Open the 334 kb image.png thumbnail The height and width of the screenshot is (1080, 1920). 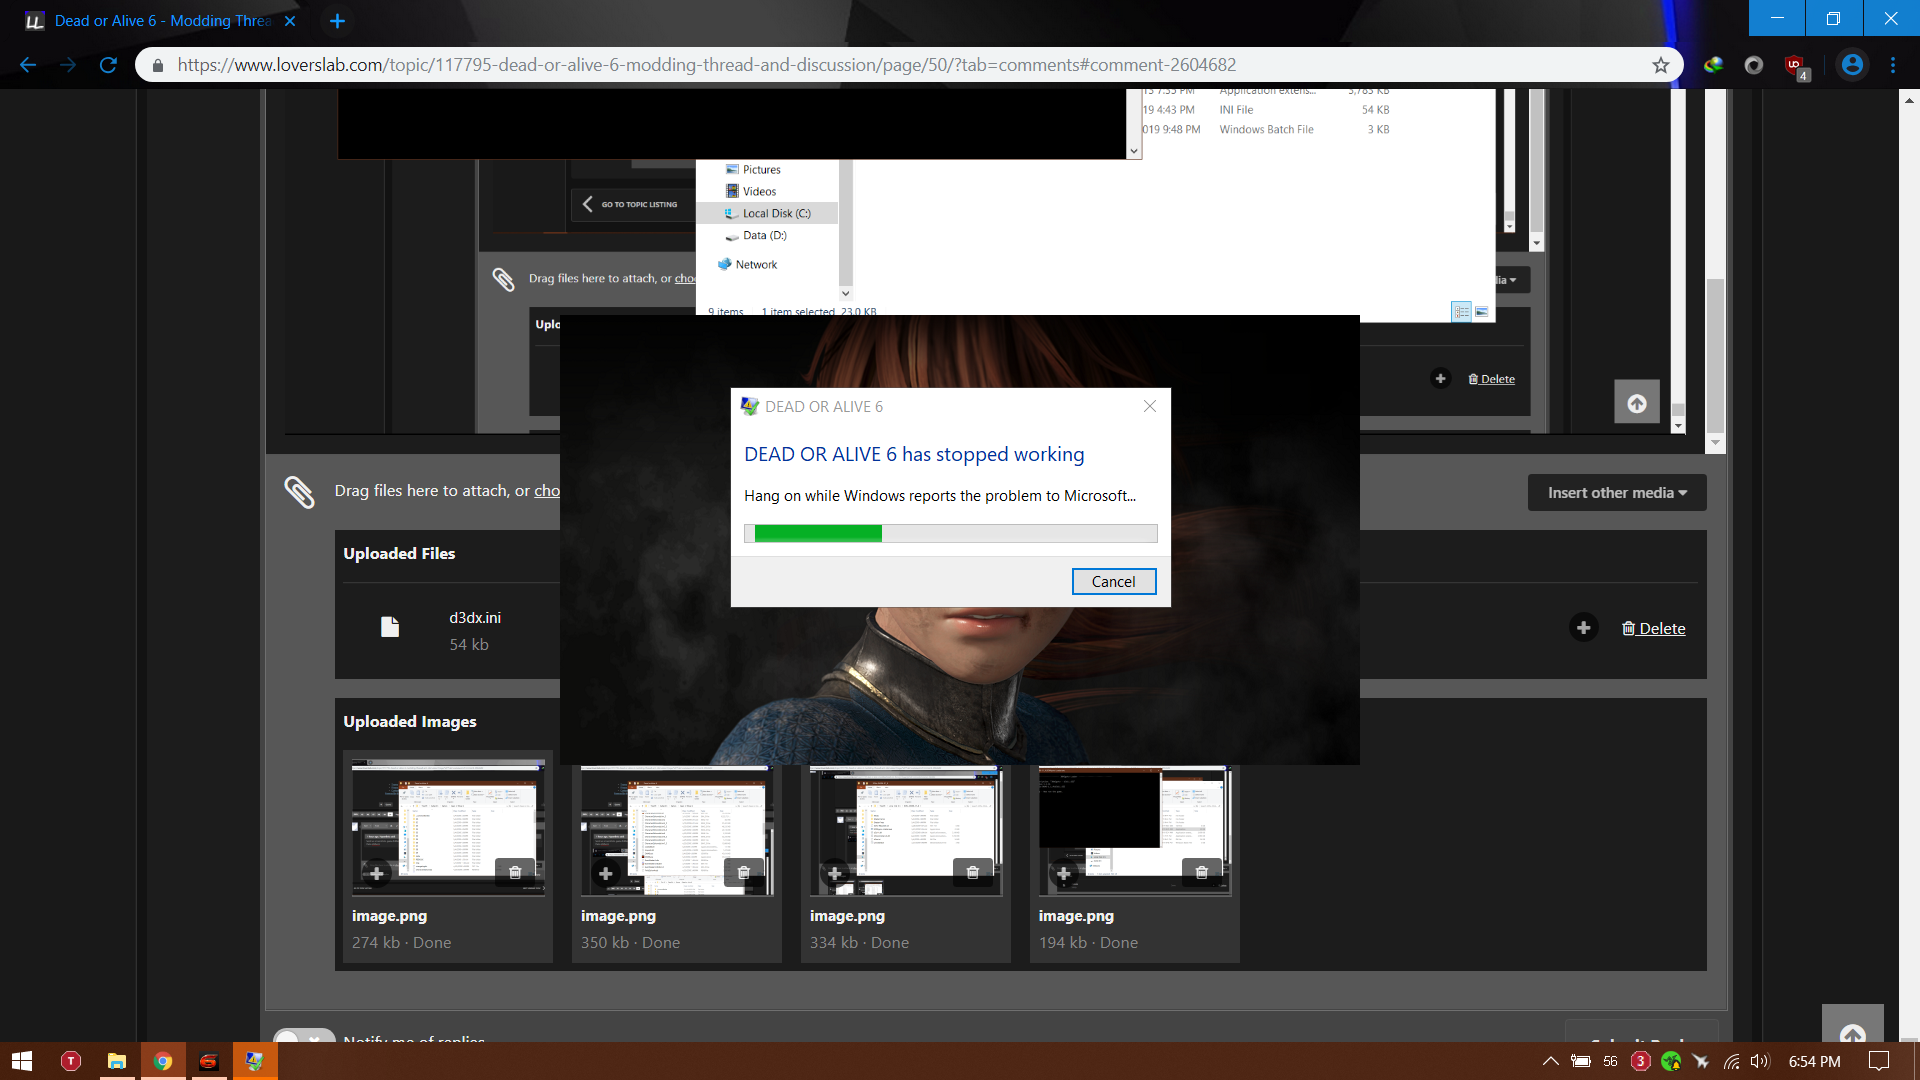point(906,831)
